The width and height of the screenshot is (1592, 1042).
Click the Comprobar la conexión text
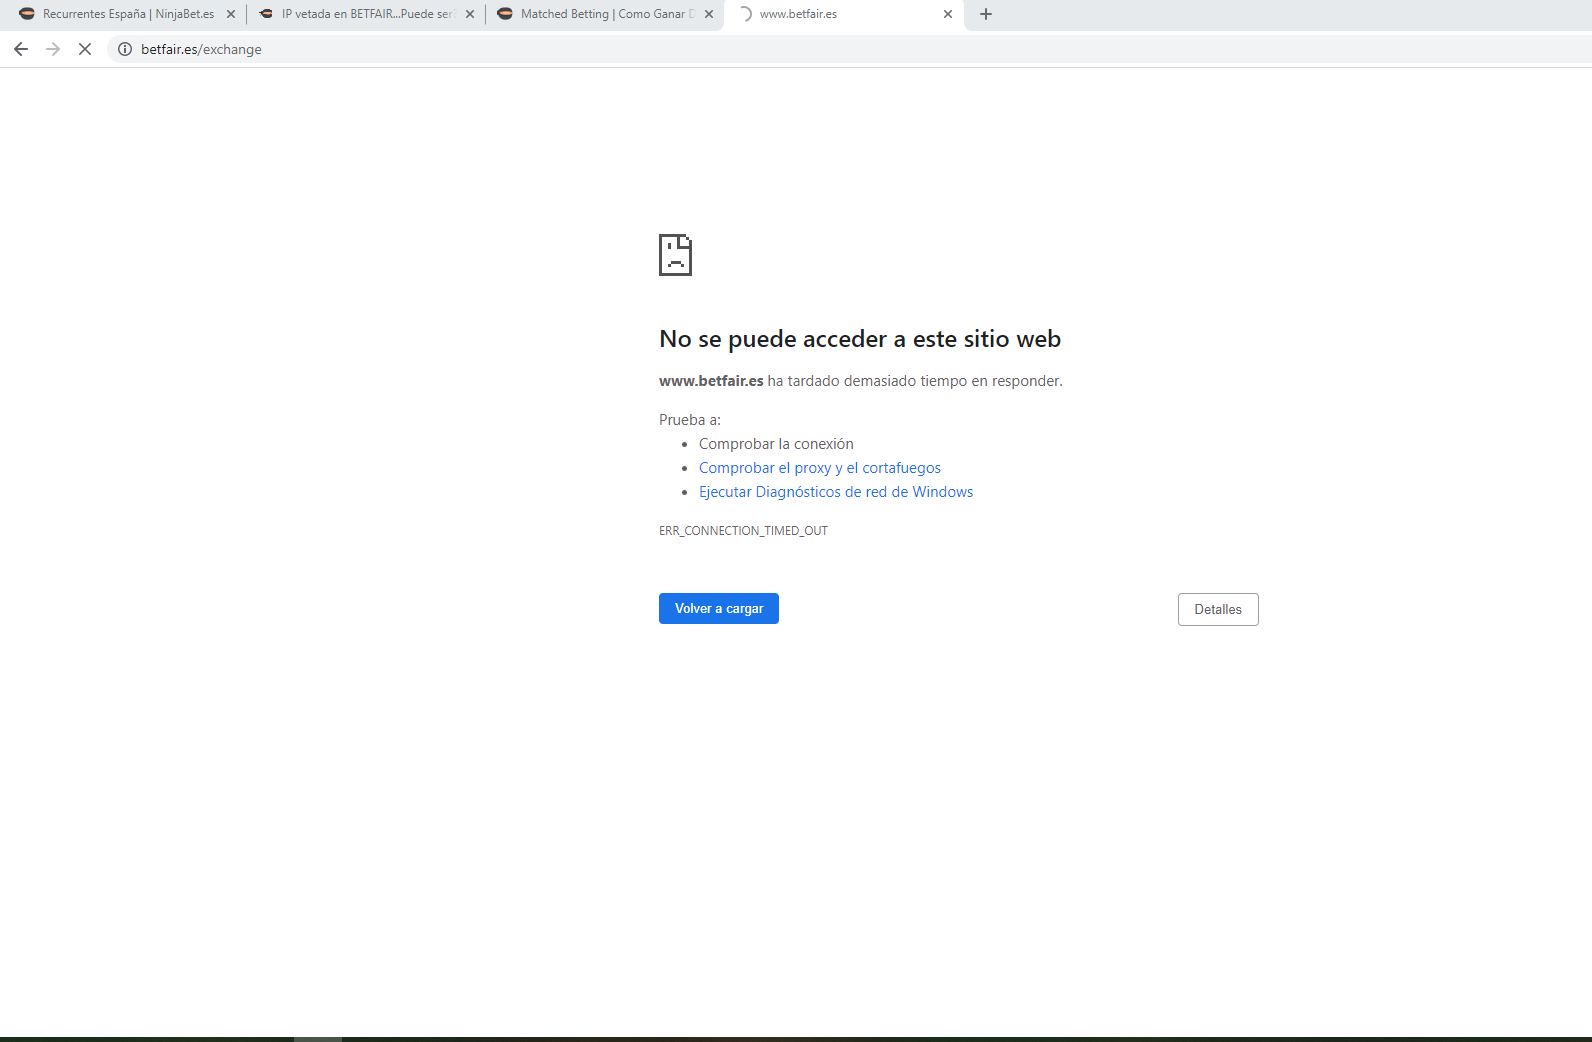point(776,444)
